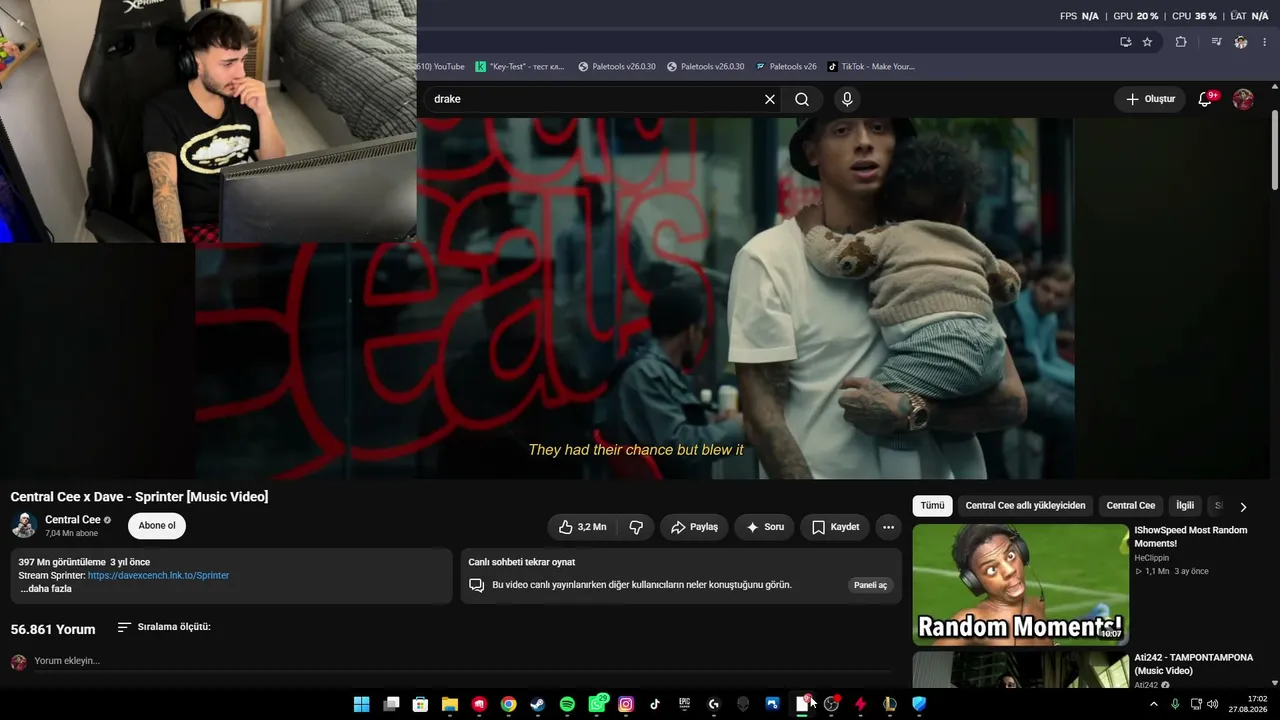Image resolution: width=1280 pixels, height=720 pixels.
Task: Like the Sprinter video
Action: pos(582,527)
